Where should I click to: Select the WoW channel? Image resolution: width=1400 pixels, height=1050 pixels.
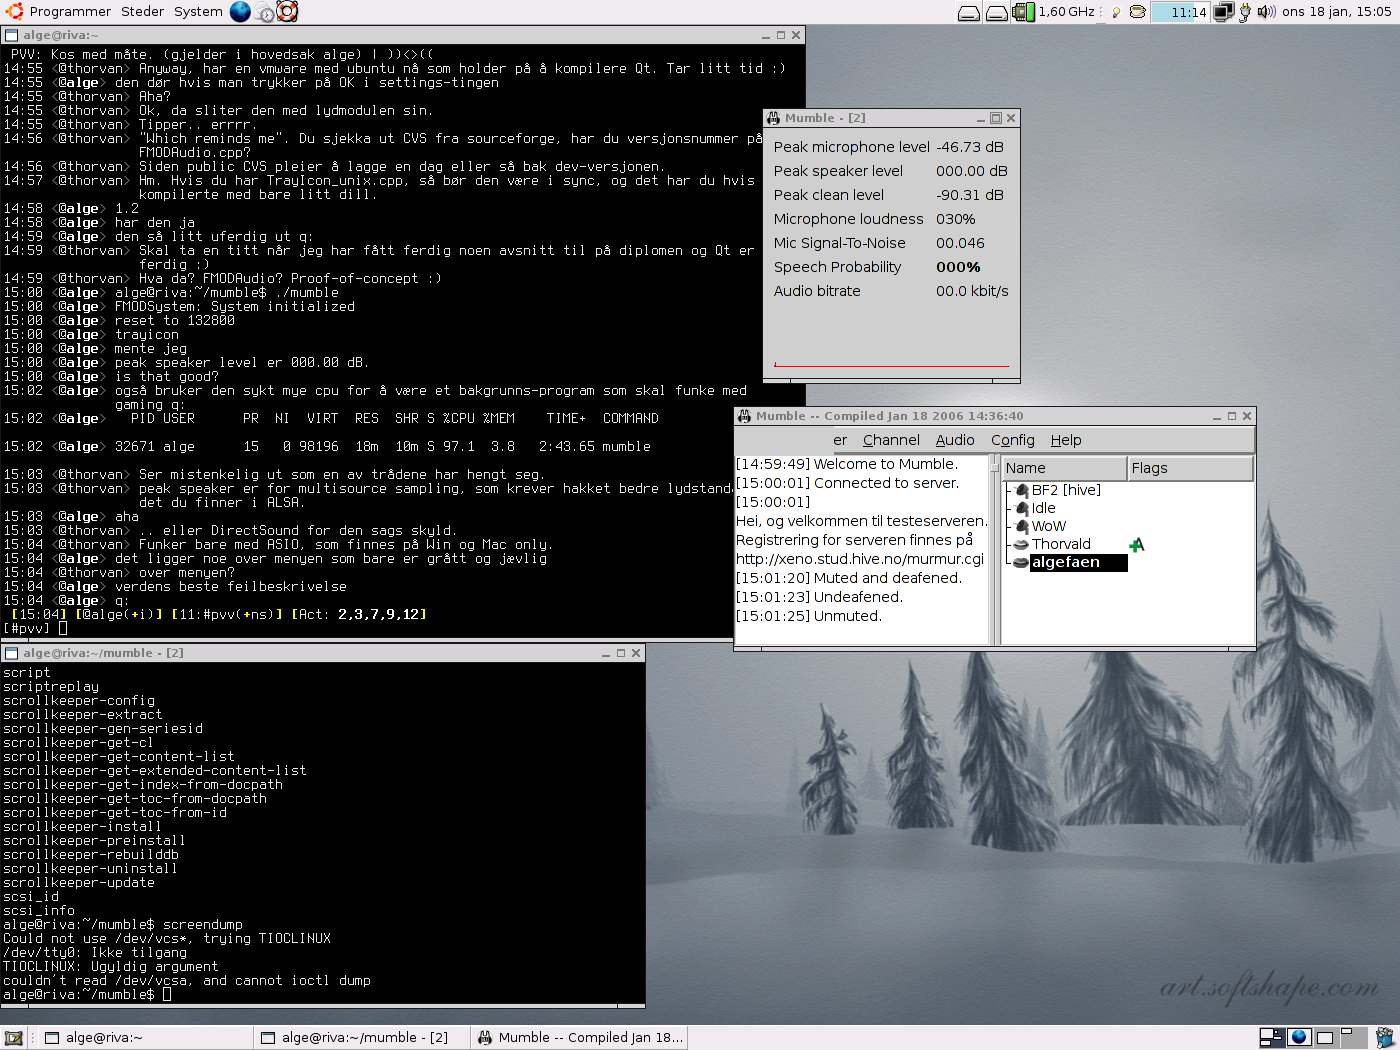click(x=1049, y=526)
